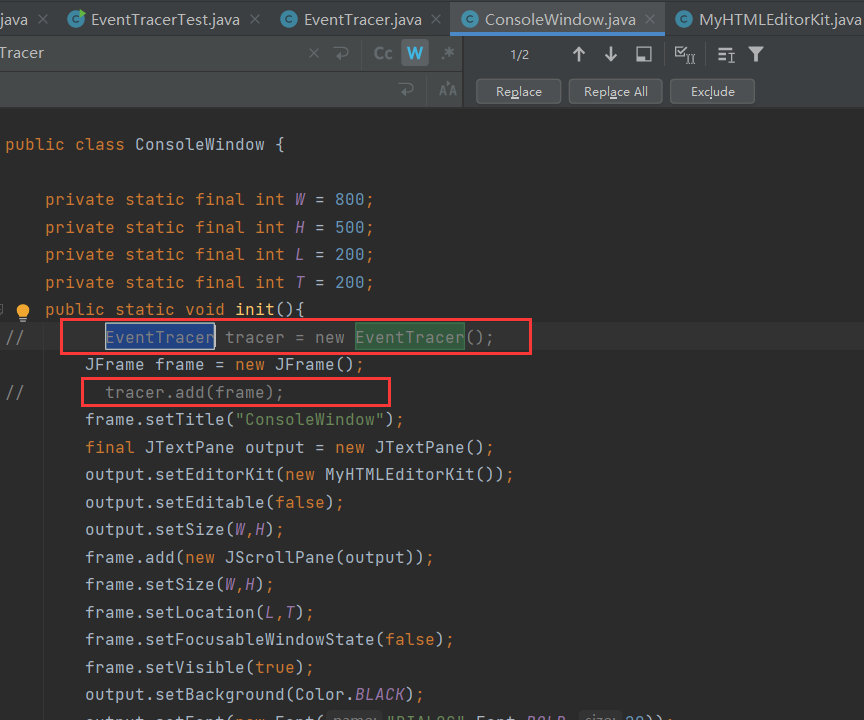Insert new line in replace field
The image size is (864, 720).
[407, 89]
